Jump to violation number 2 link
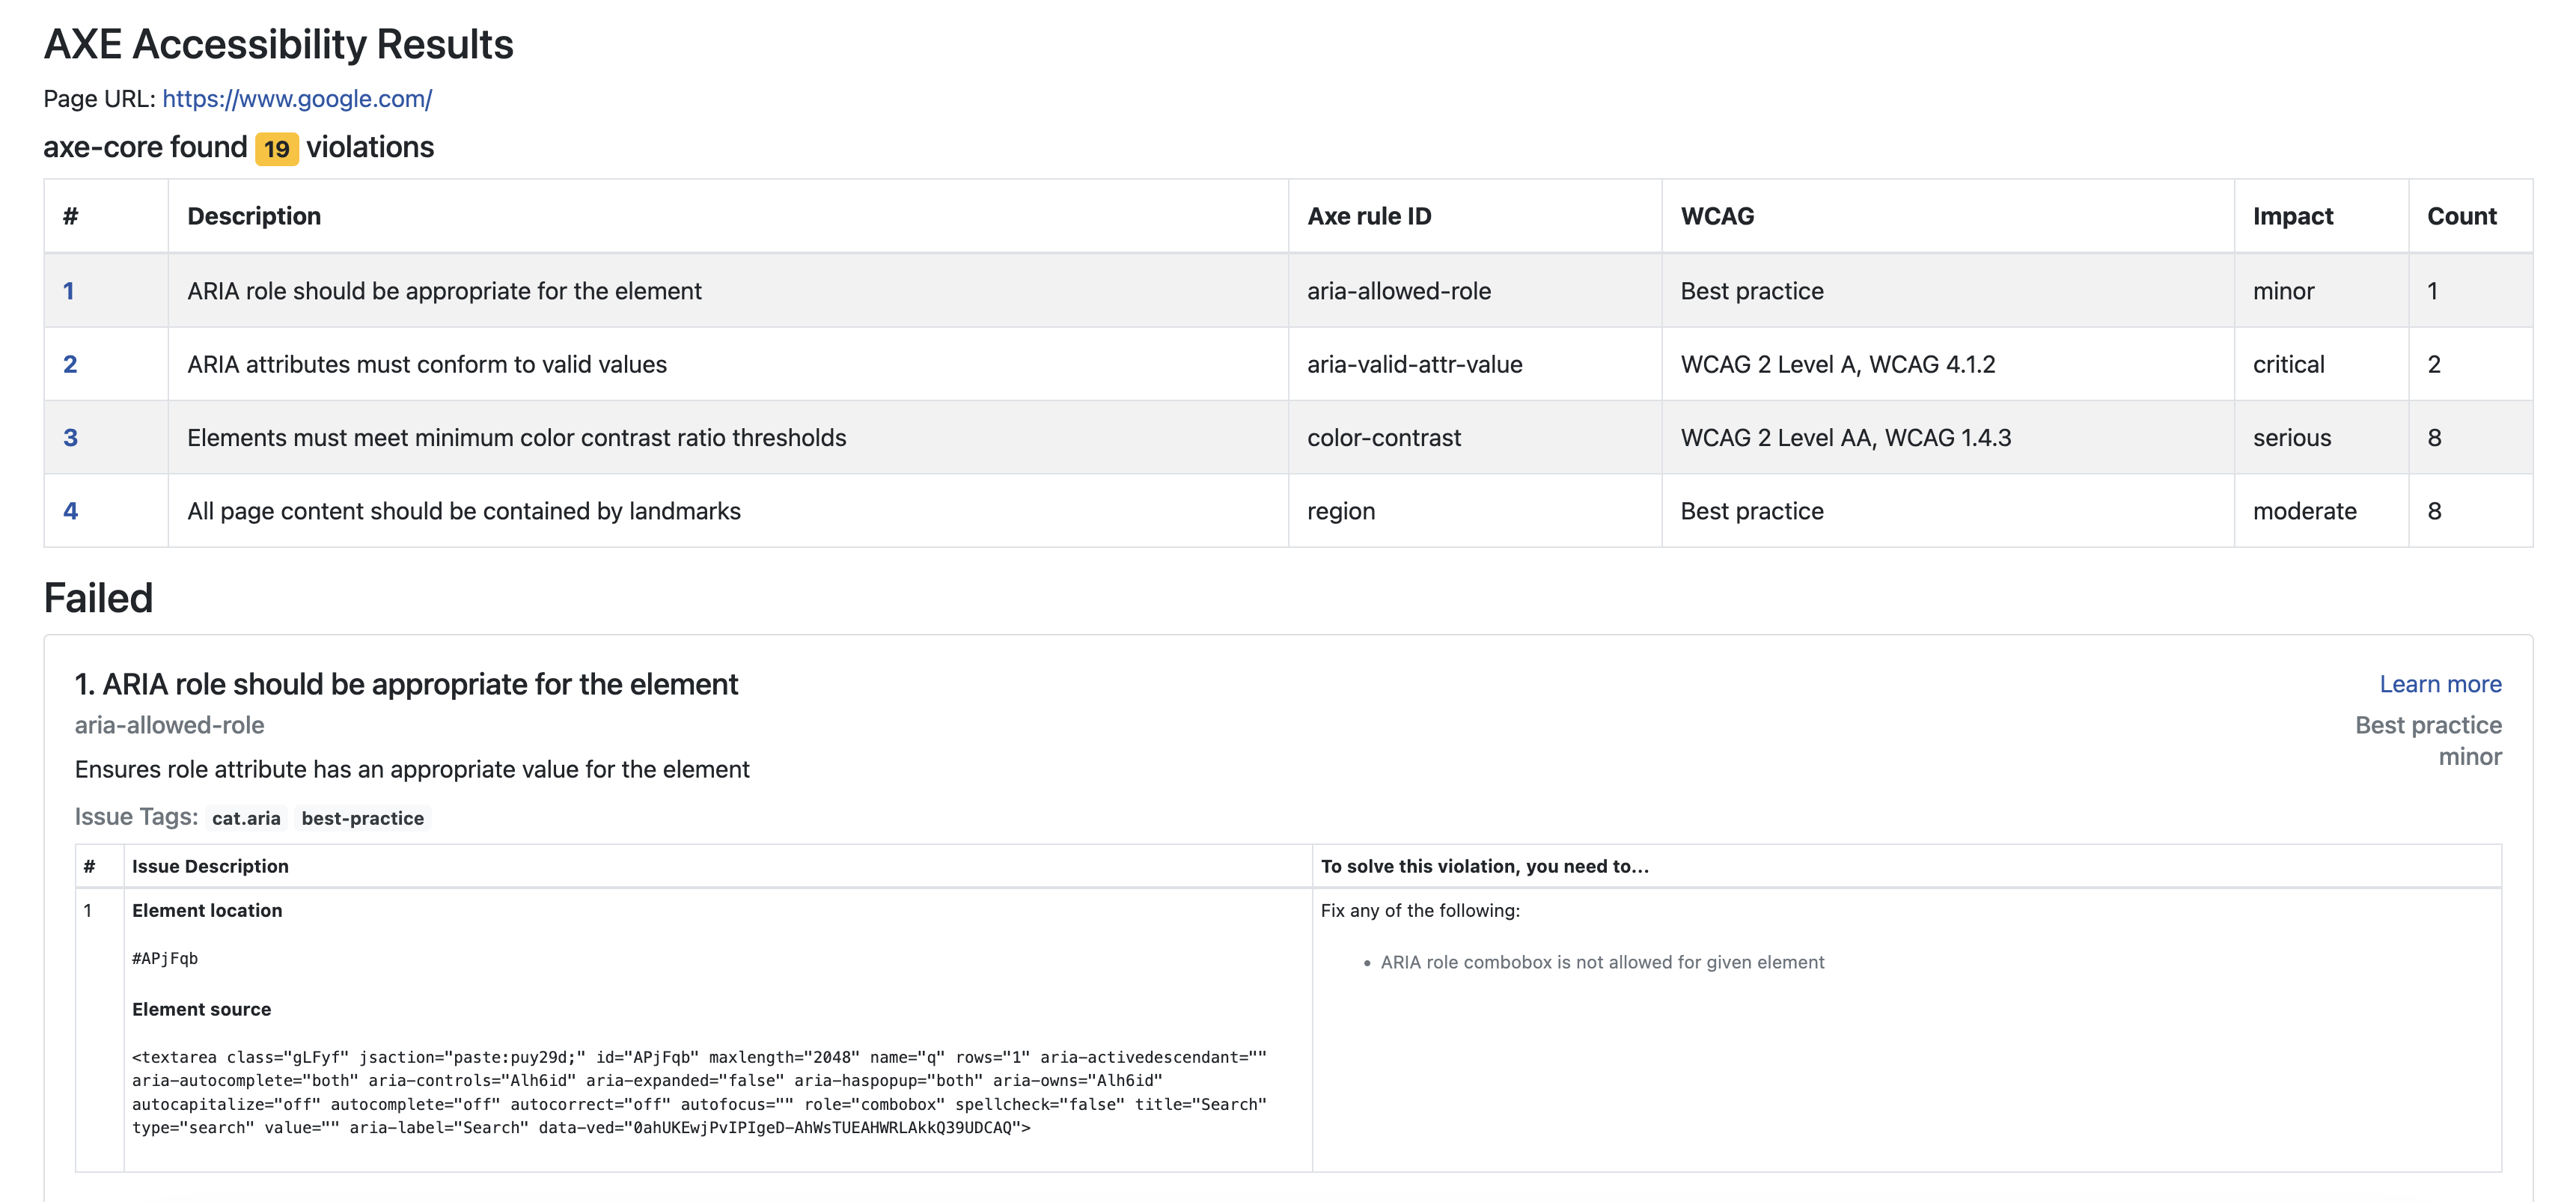The height and width of the screenshot is (1202, 2576). point(70,364)
